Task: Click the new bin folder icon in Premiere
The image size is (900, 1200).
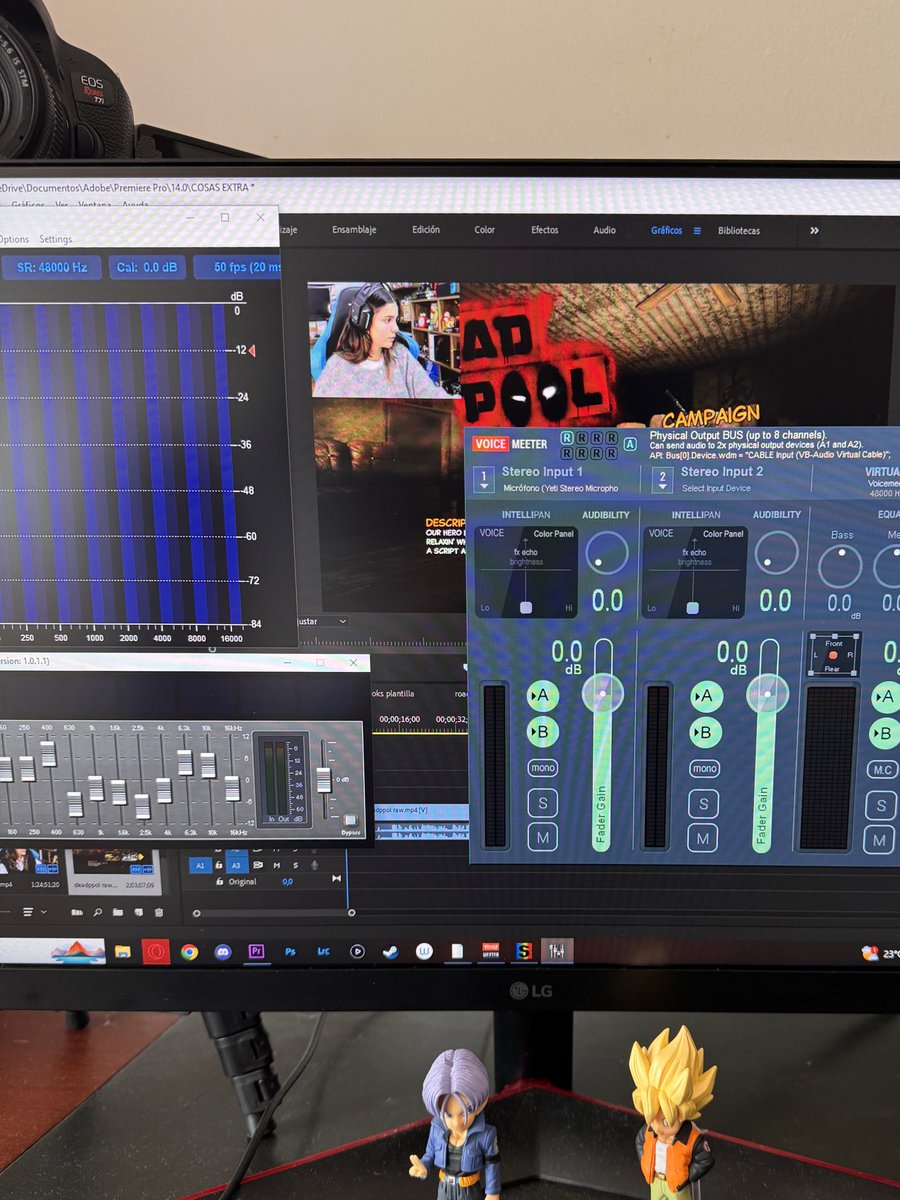Action: pos(118,912)
